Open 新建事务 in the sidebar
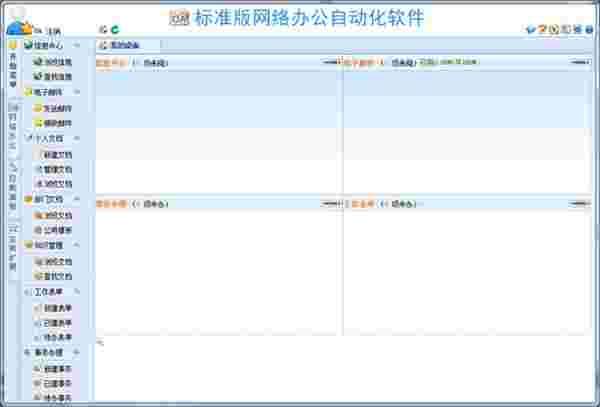 click(x=53, y=369)
